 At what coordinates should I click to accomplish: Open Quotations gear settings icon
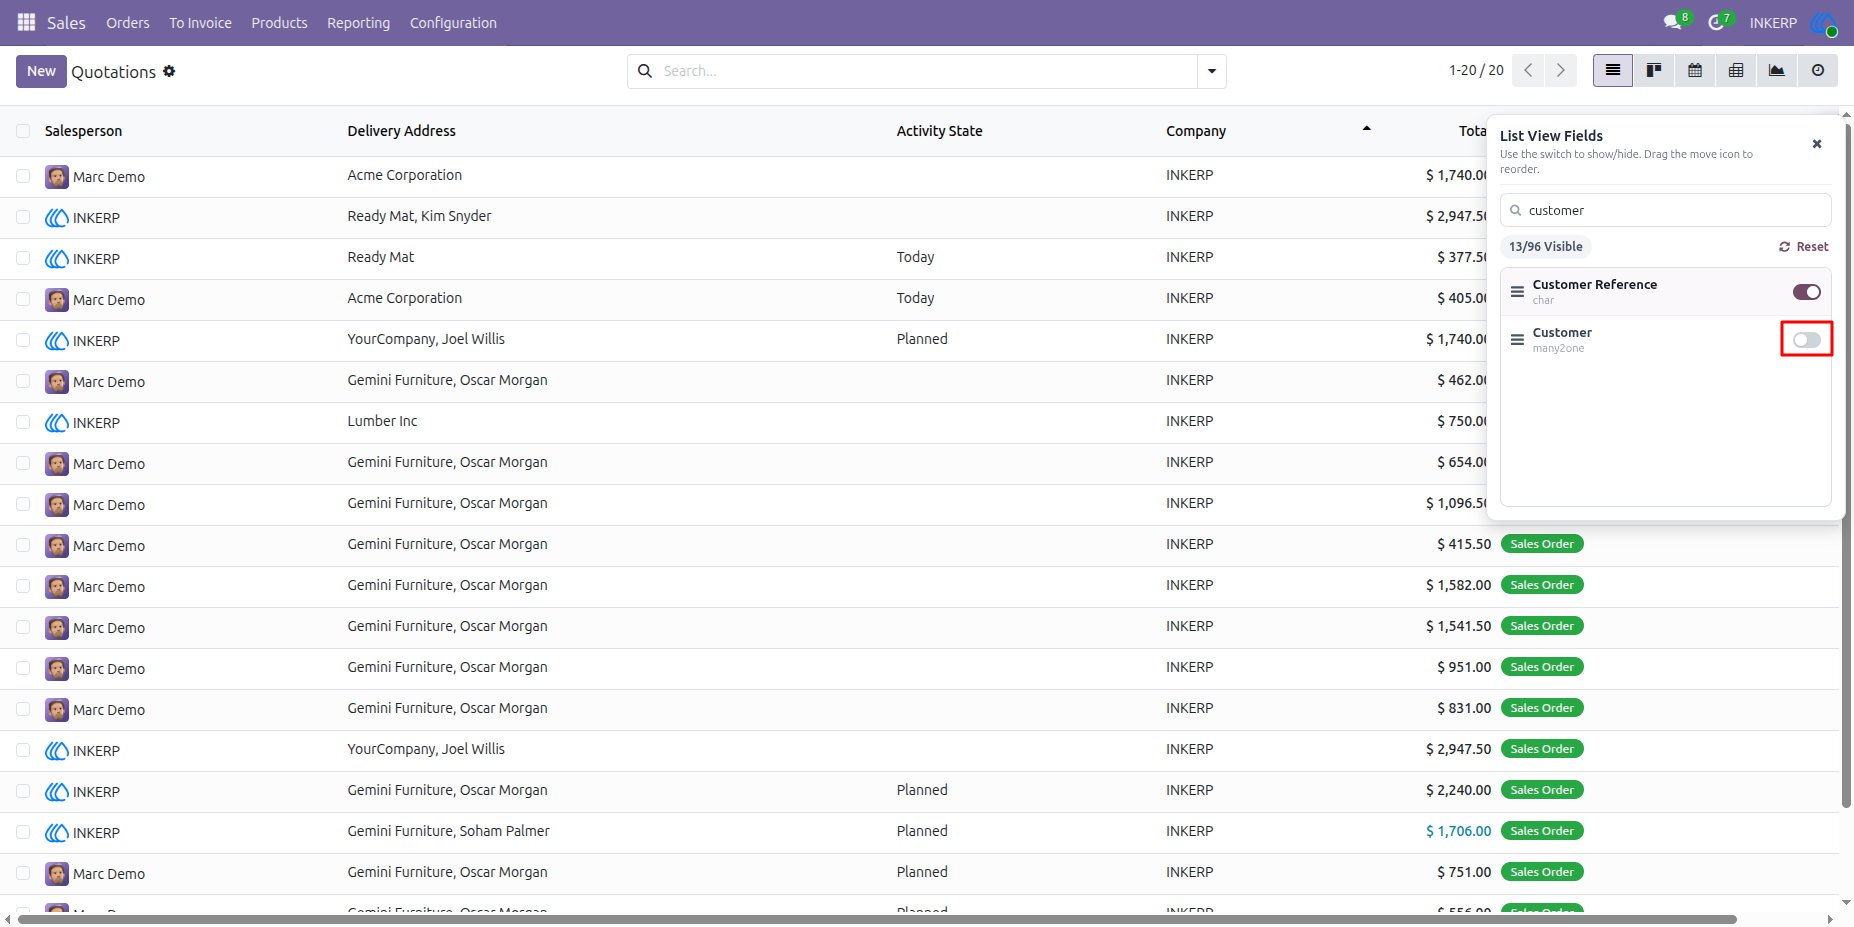169,71
